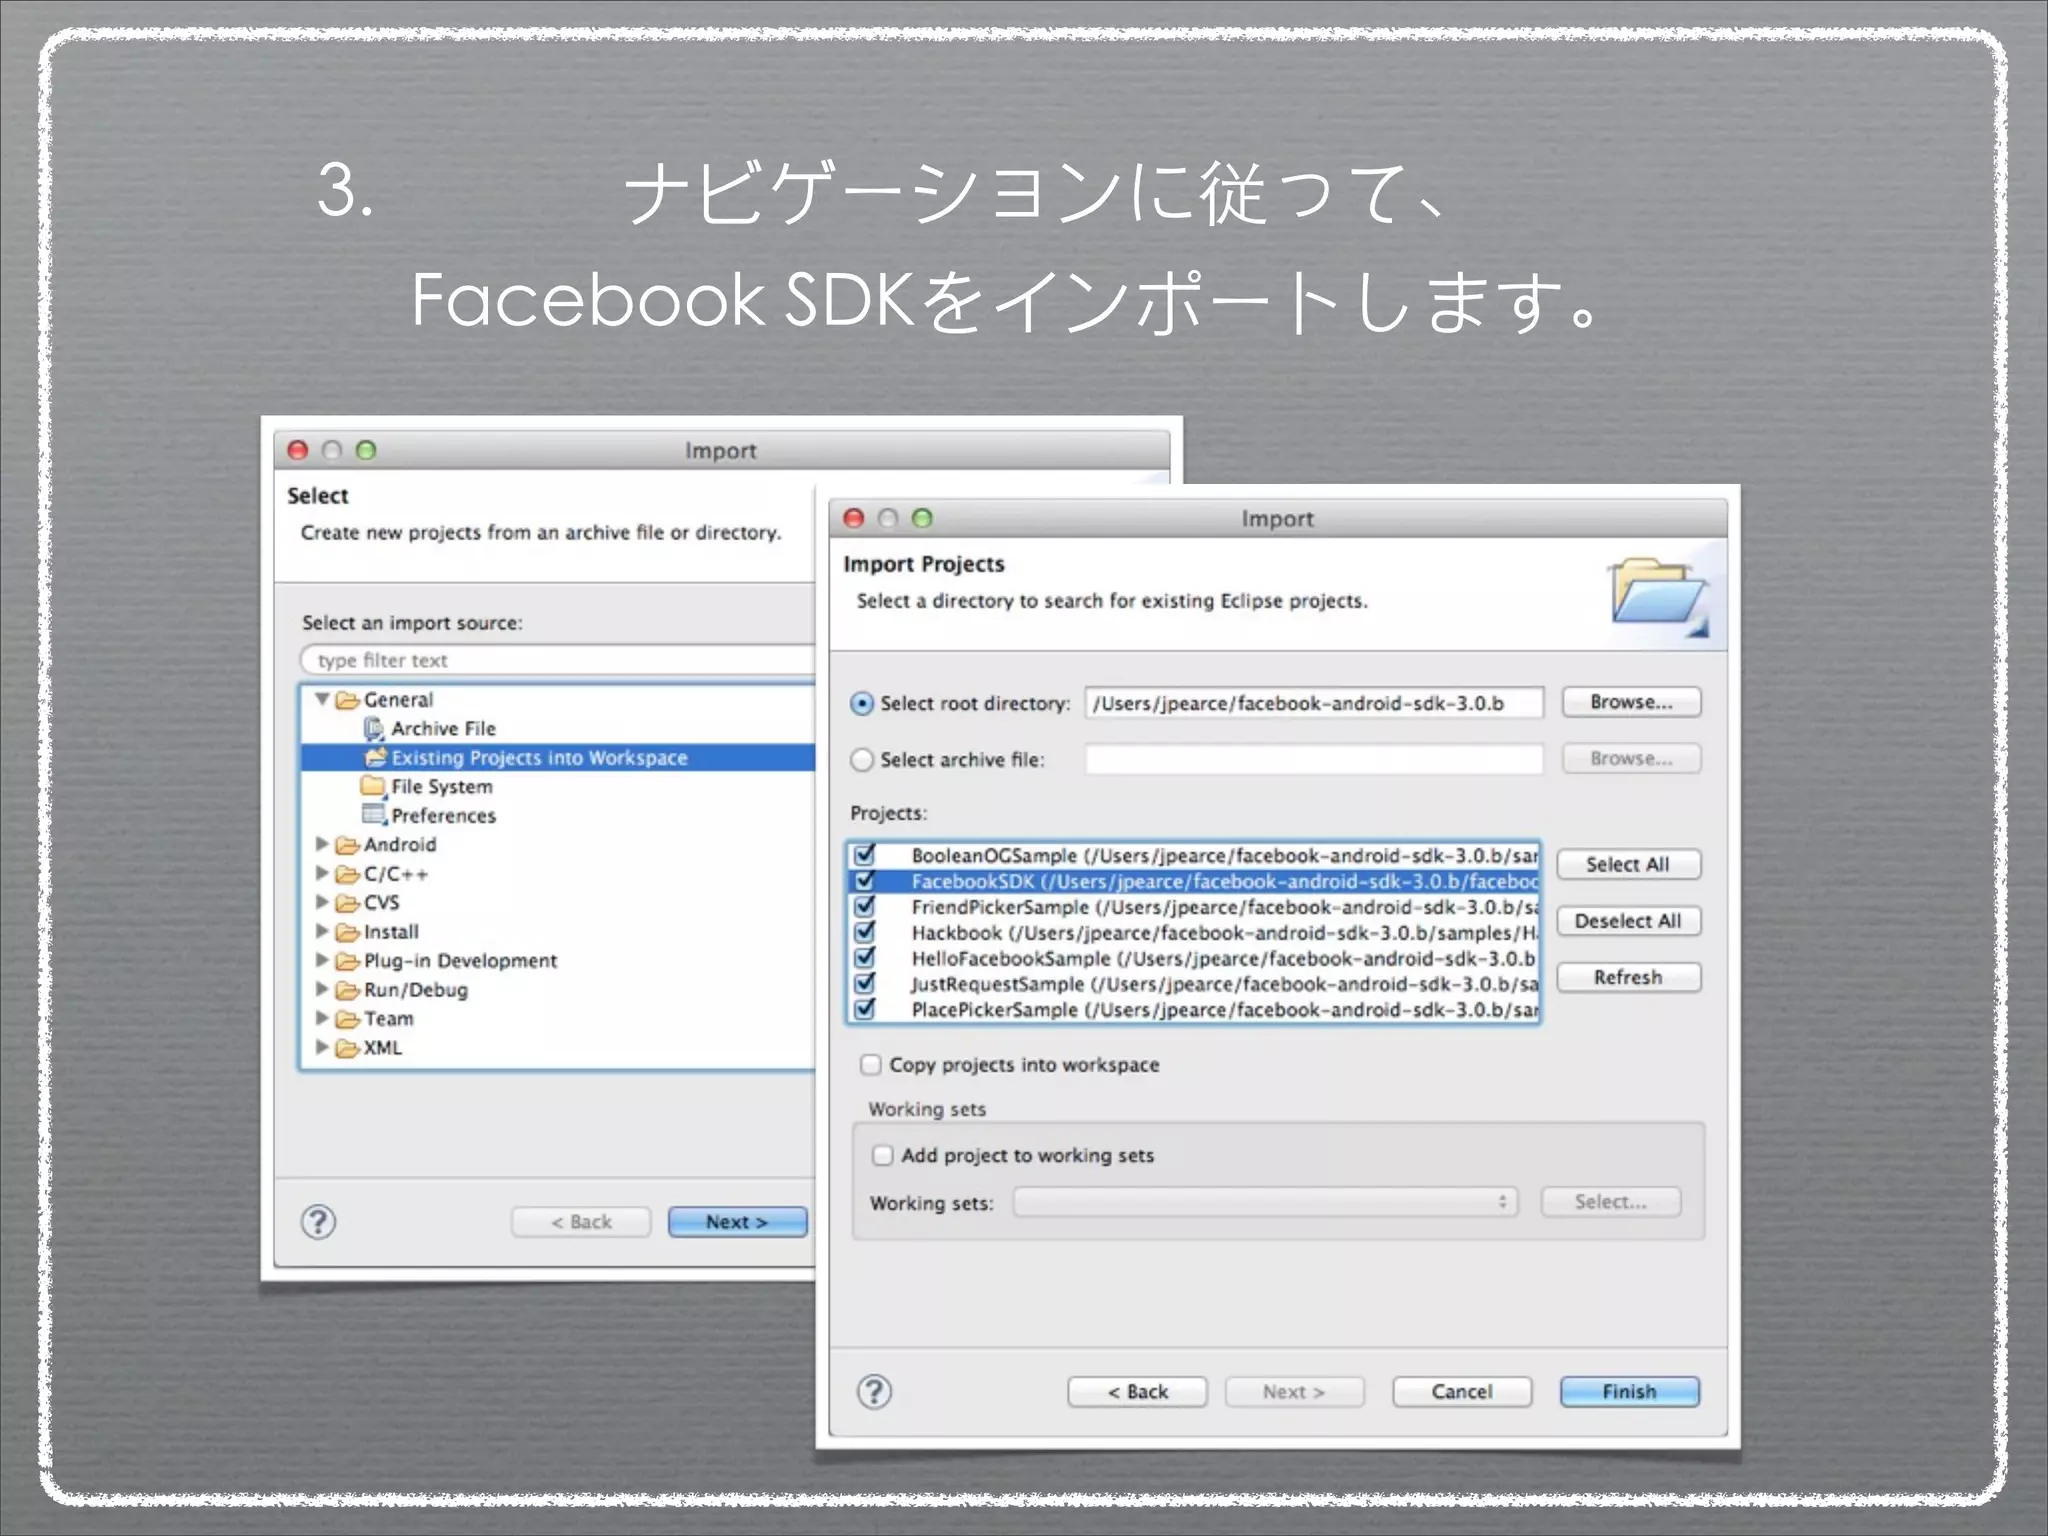Uncheck the HelloFacebookSample project
Image resolution: width=2048 pixels, height=1536 pixels.
865,957
